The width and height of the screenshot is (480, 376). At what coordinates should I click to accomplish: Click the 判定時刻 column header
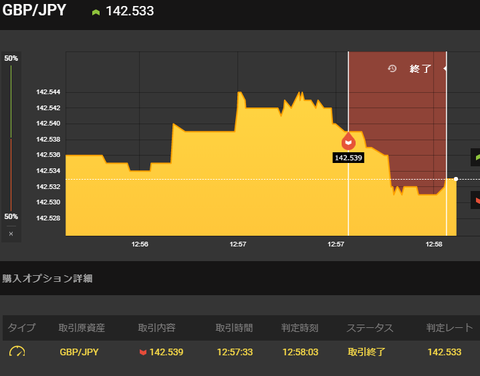pos(300,328)
